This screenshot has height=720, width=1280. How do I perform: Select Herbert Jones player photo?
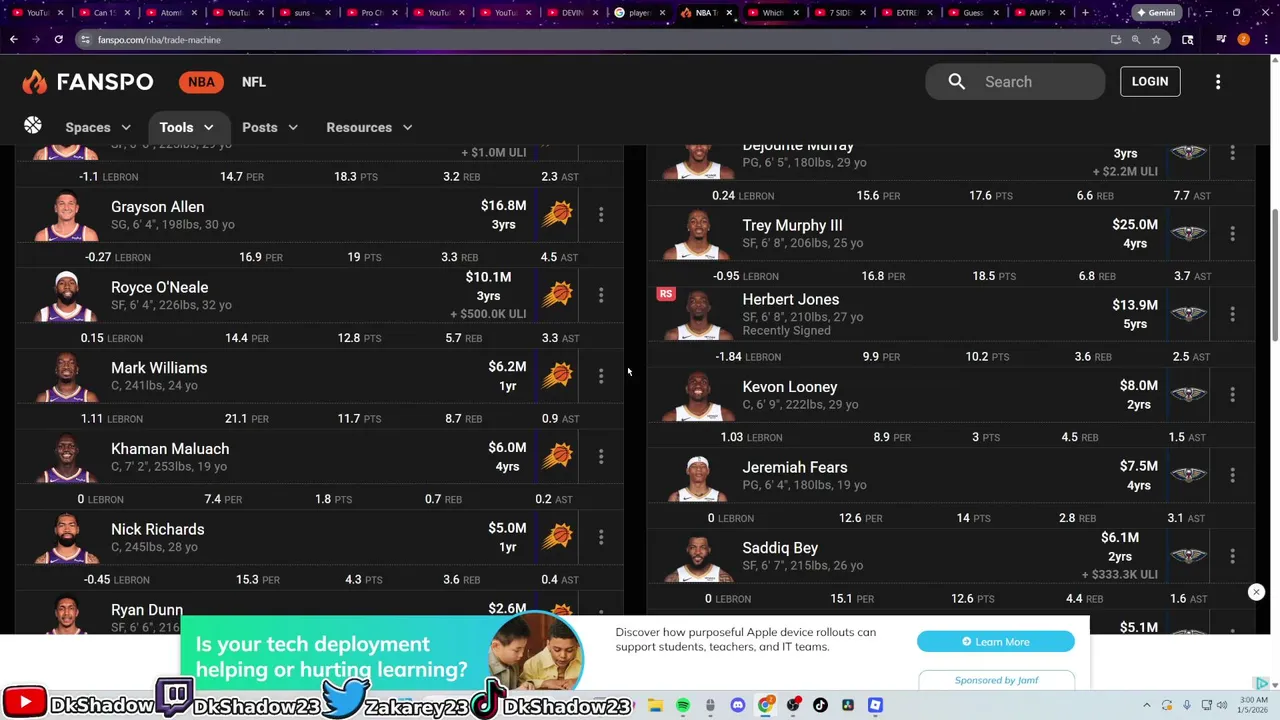[698, 315]
